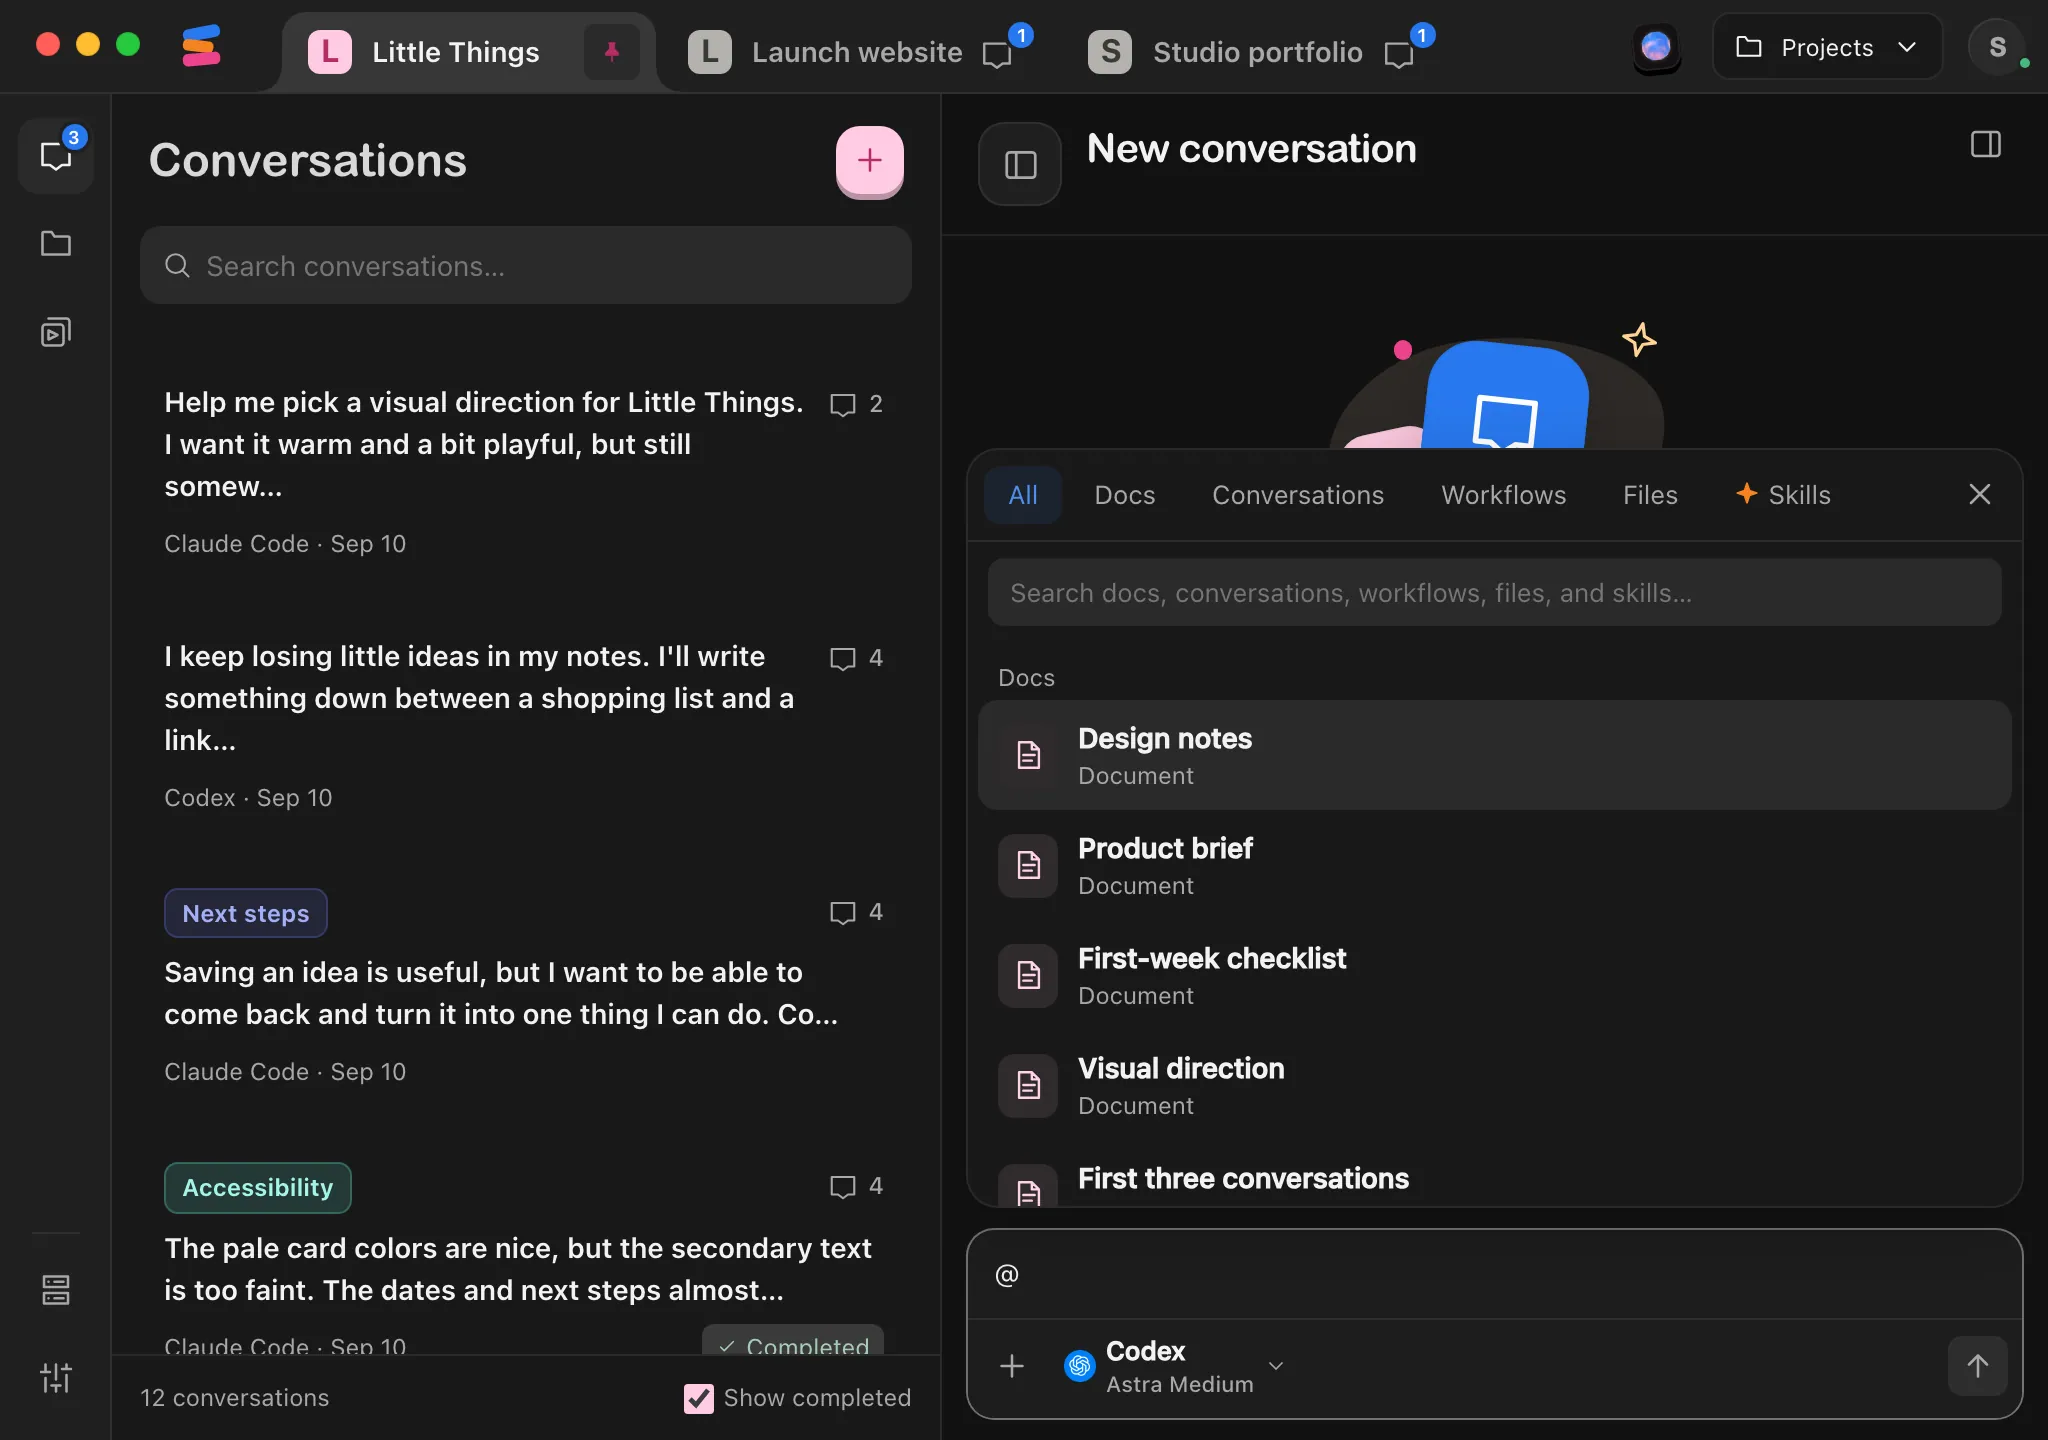The height and width of the screenshot is (1440, 2048).
Task: Open the conversations sidebar icon with badge 3
Action: click(x=56, y=155)
